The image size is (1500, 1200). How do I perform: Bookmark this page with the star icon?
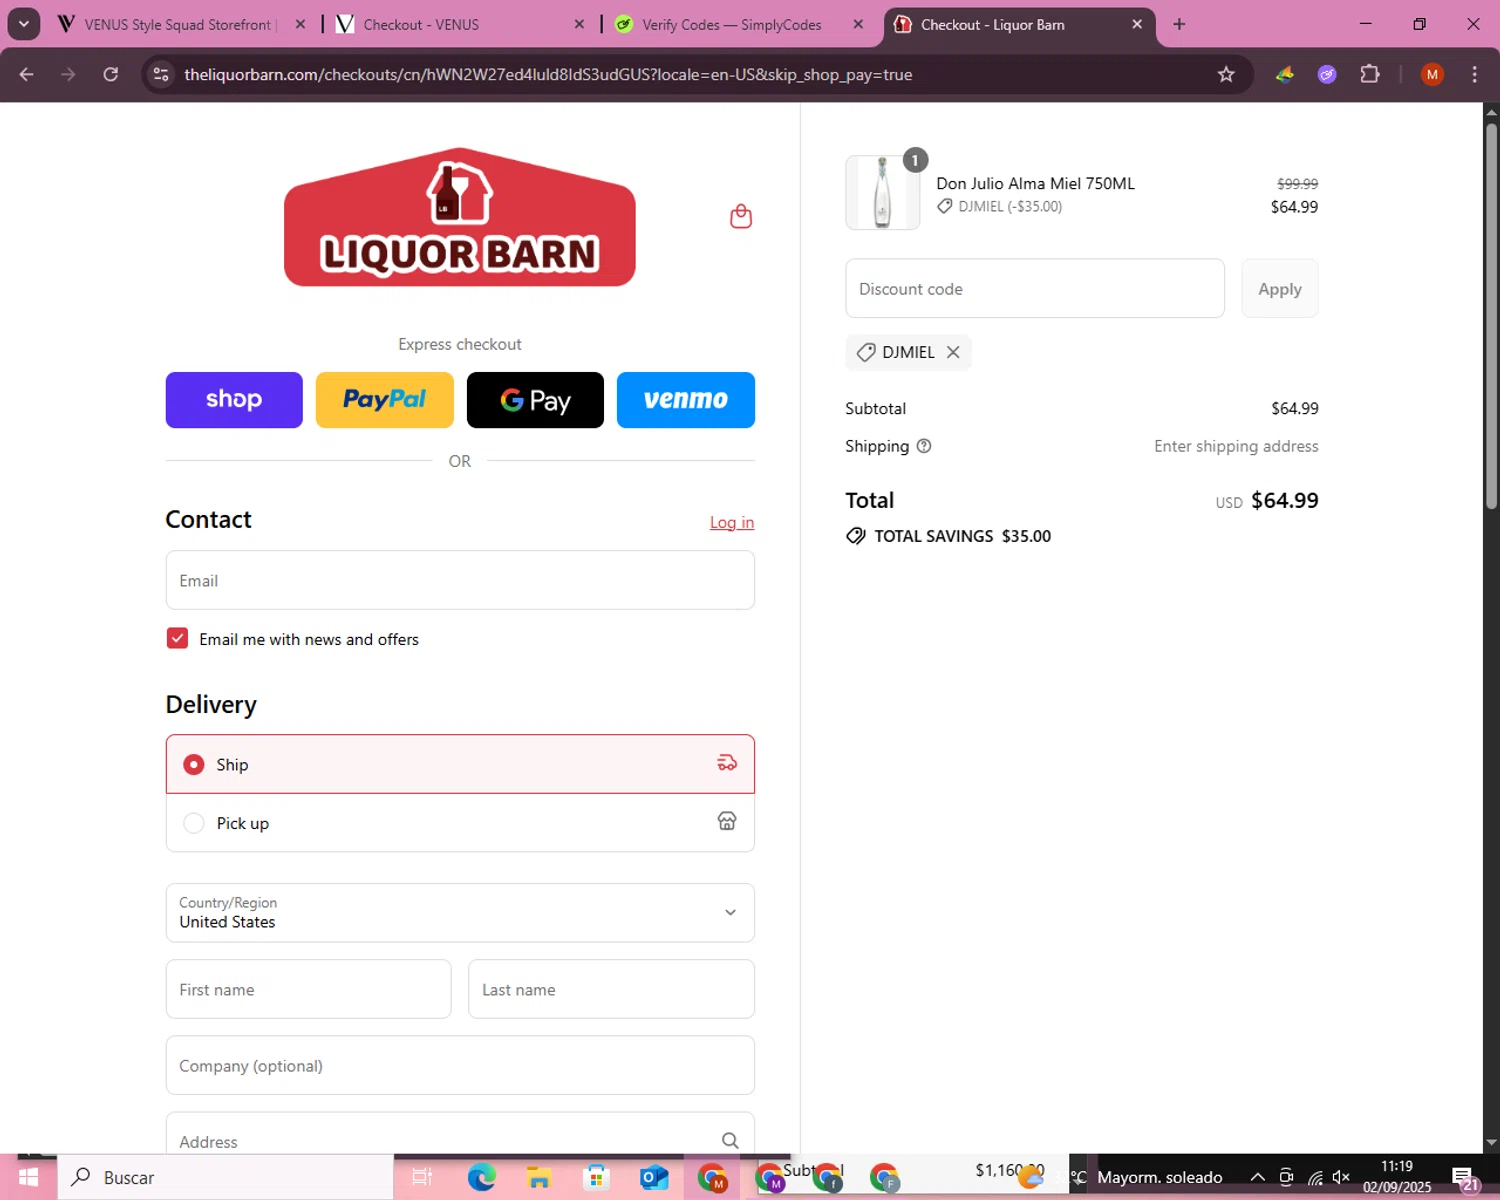[x=1226, y=74]
